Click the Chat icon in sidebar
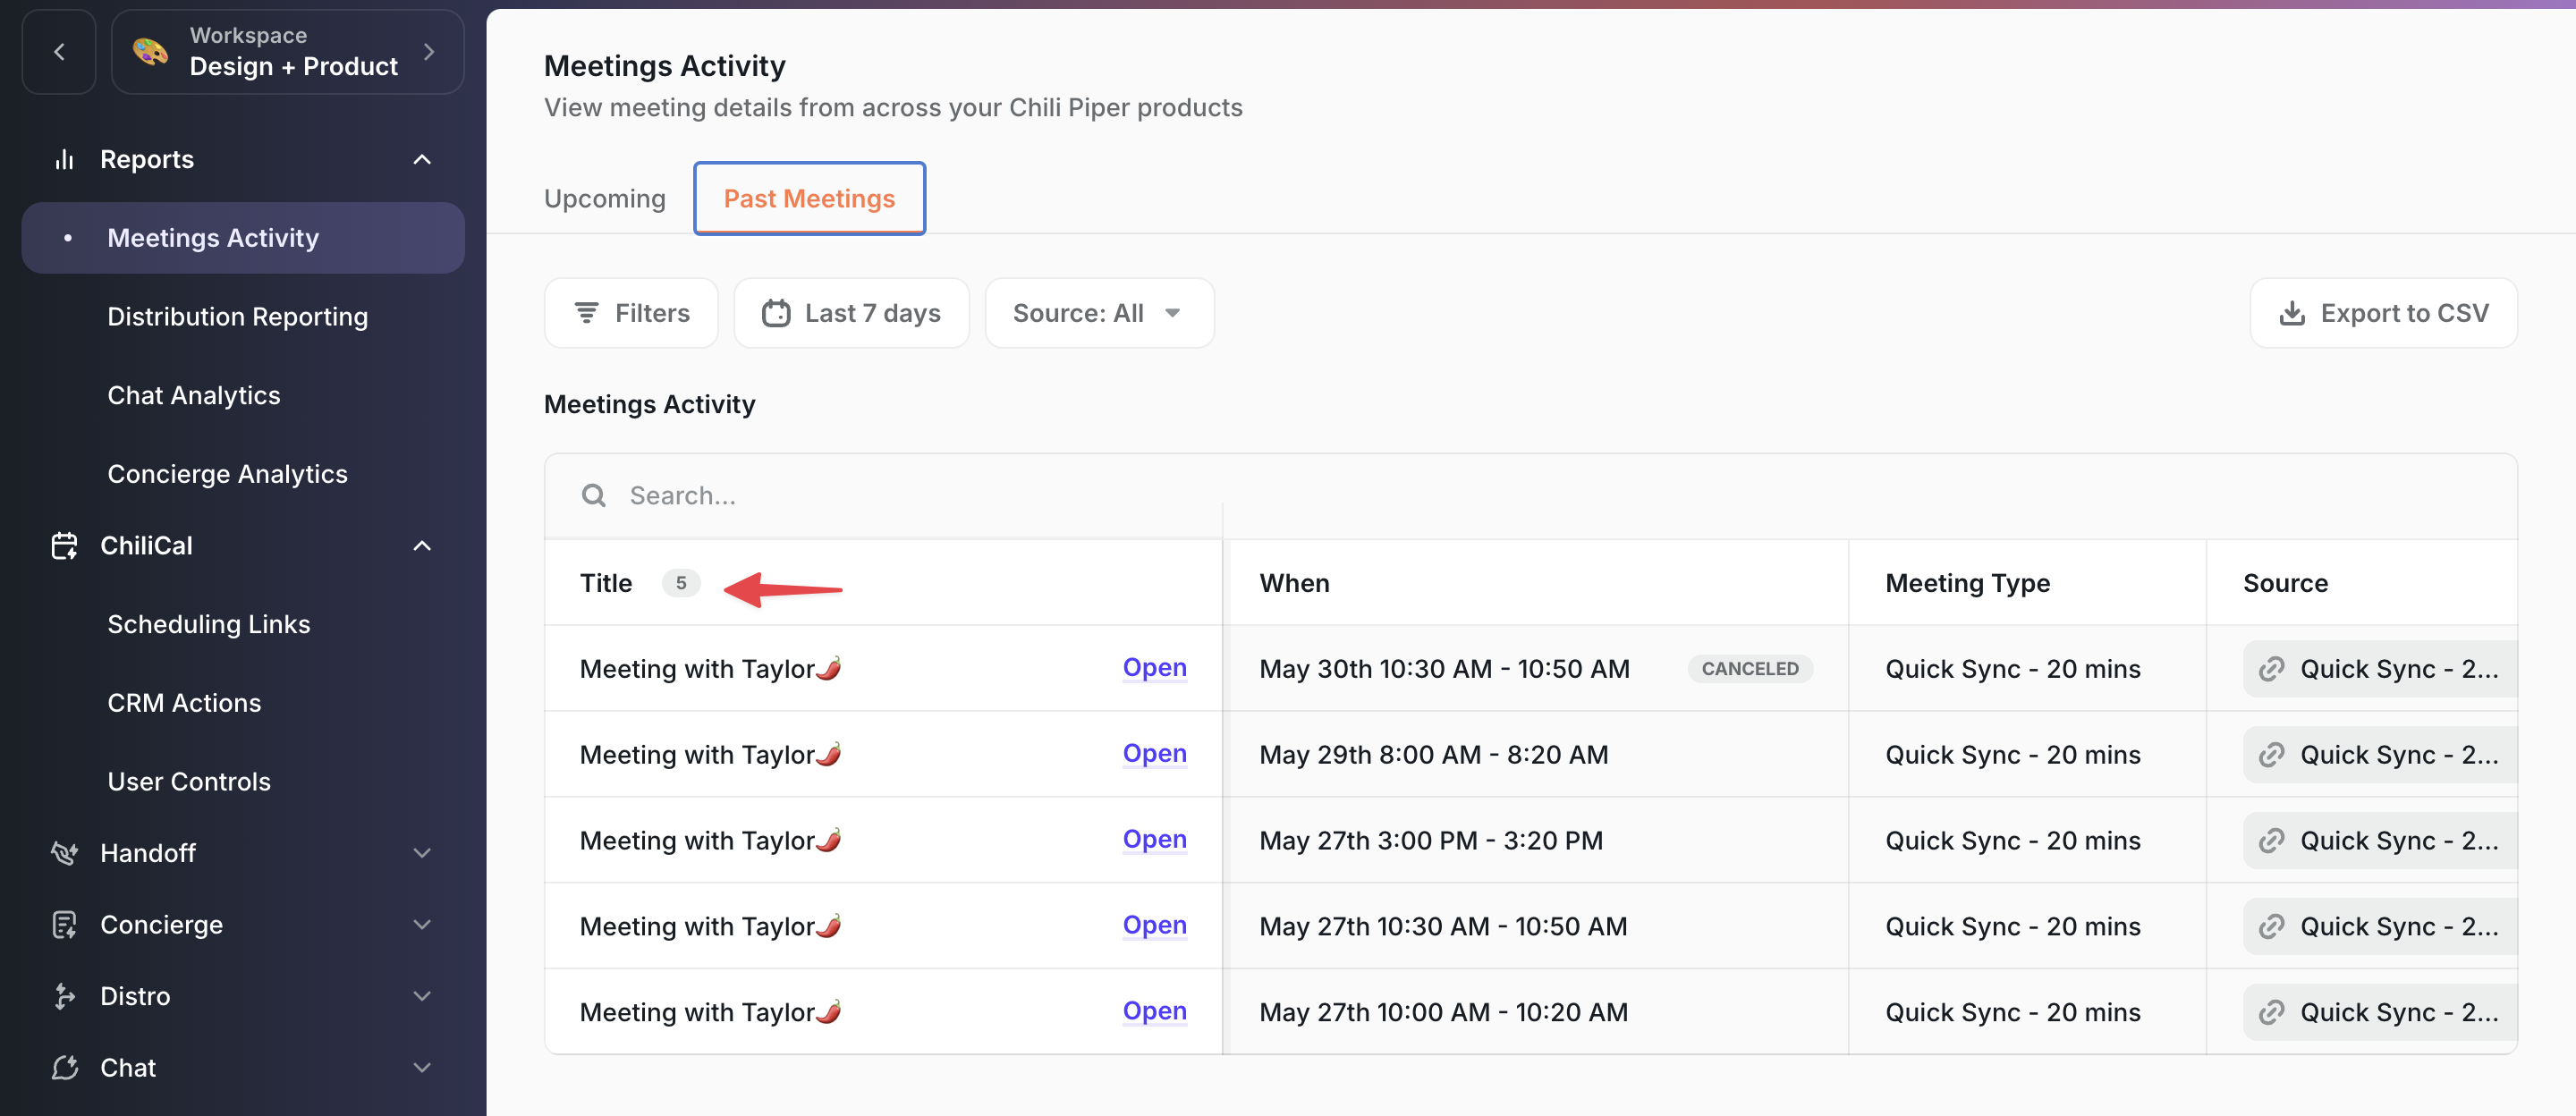 (65, 1068)
